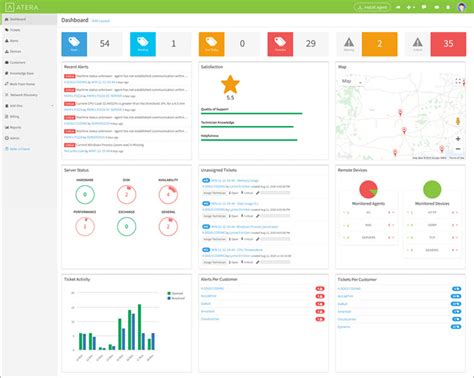The width and height of the screenshot is (474, 378).
Task: Open Tickets in the sidebar
Action: pyautogui.click(x=15, y=30)
